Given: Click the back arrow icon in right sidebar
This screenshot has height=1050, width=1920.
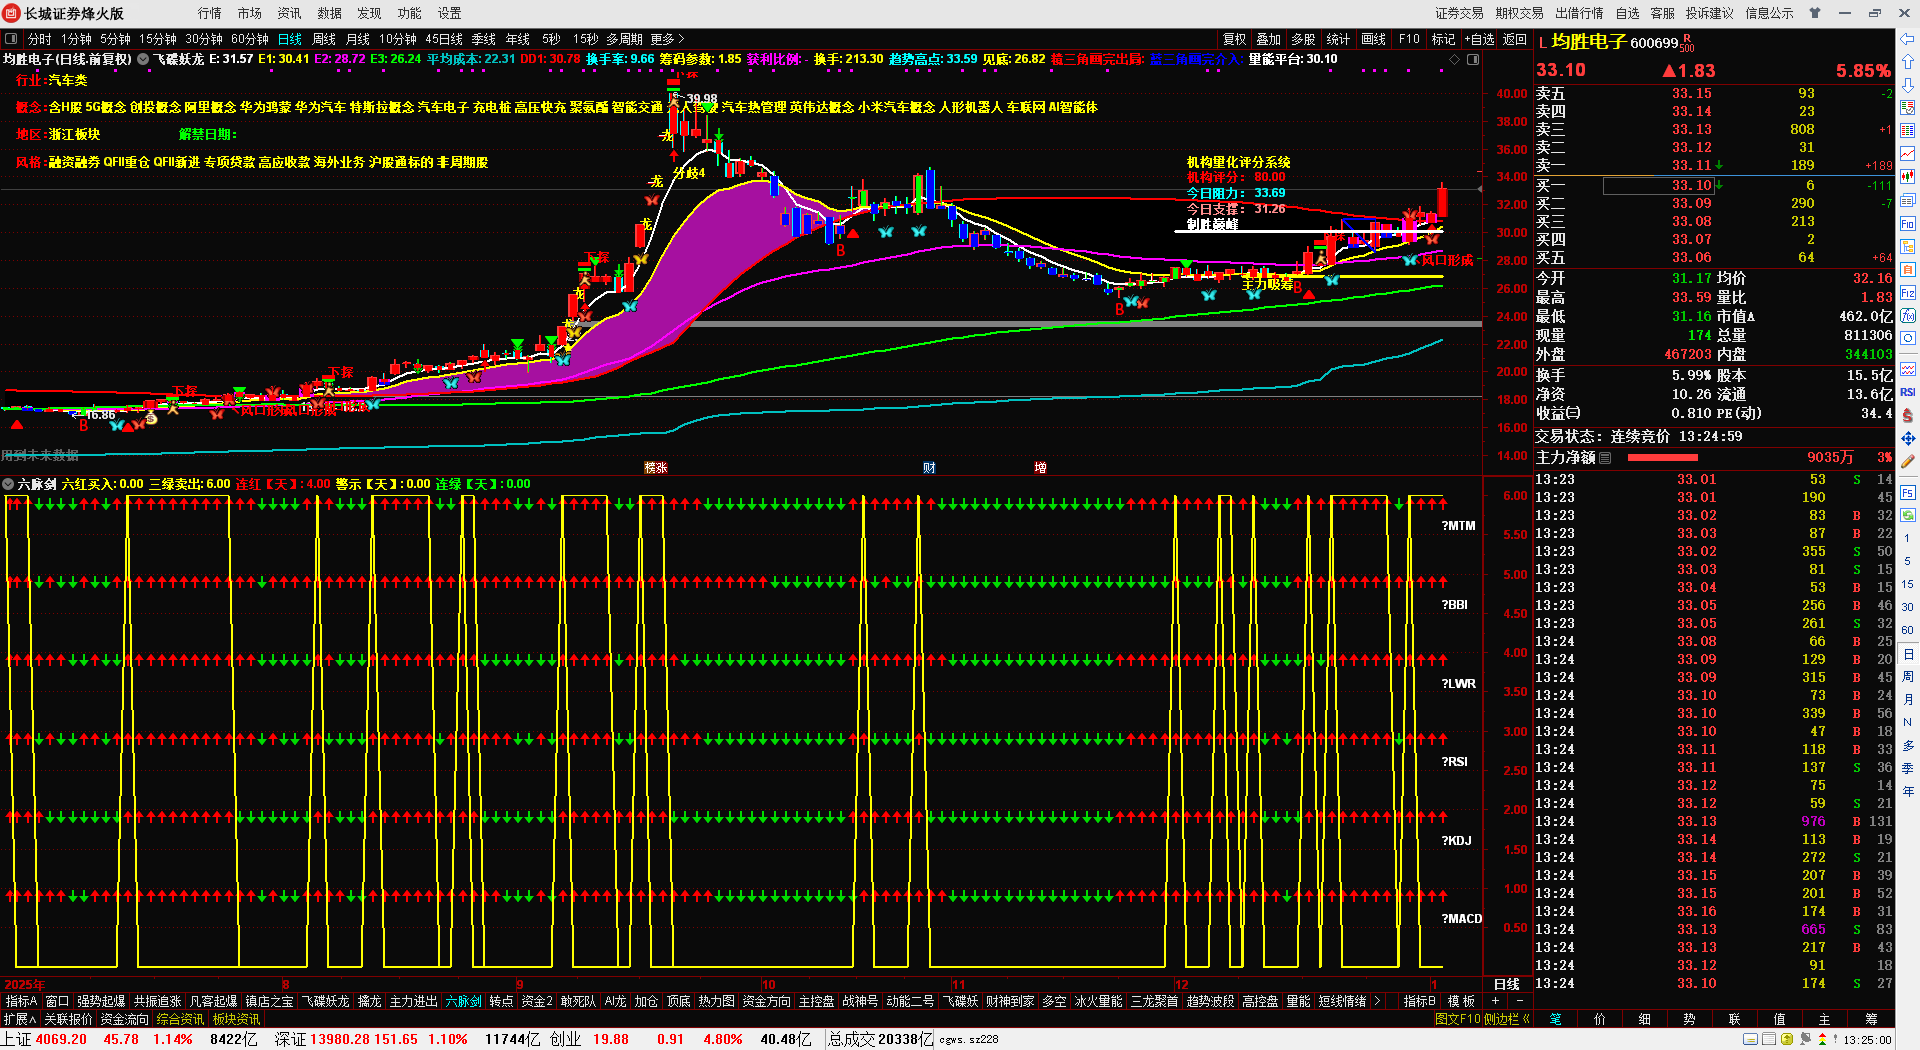Looking at the screenshot, I should click(1908, 39).
